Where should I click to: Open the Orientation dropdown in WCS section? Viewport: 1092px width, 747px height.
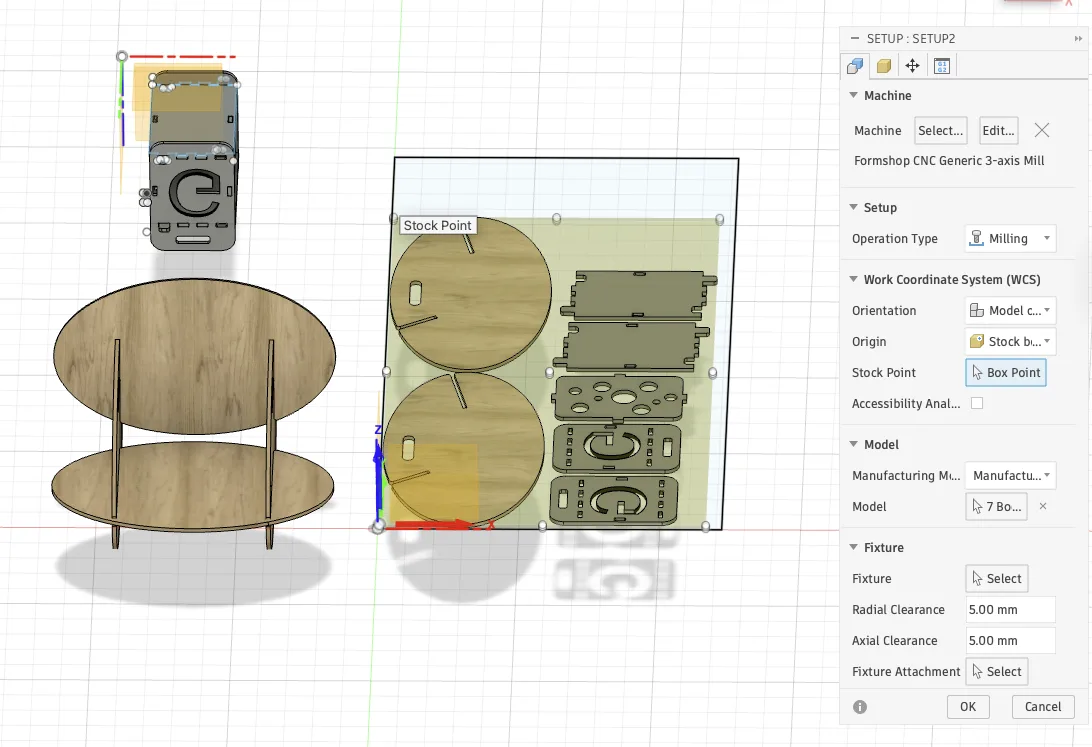pos(1010,310)
